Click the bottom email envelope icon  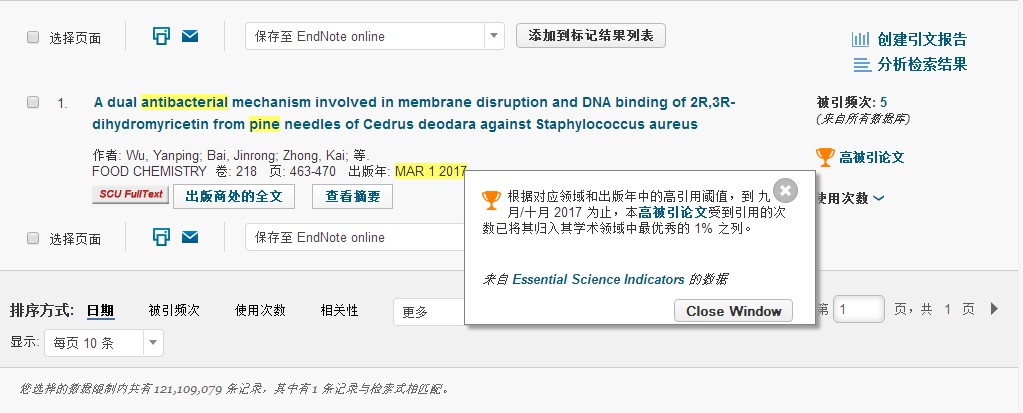click(x=190, y=237)
